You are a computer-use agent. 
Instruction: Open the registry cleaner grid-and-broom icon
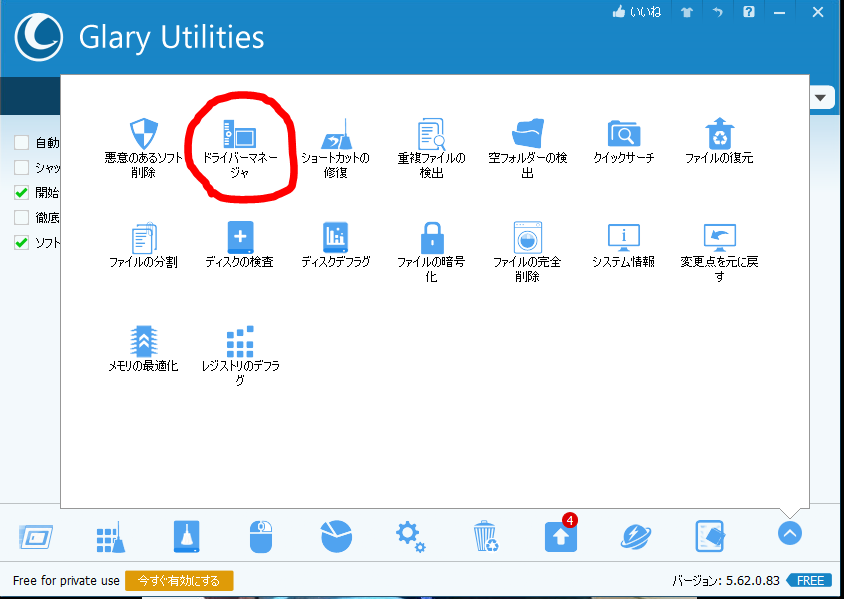pyautogui.click(x=111, y=537)
